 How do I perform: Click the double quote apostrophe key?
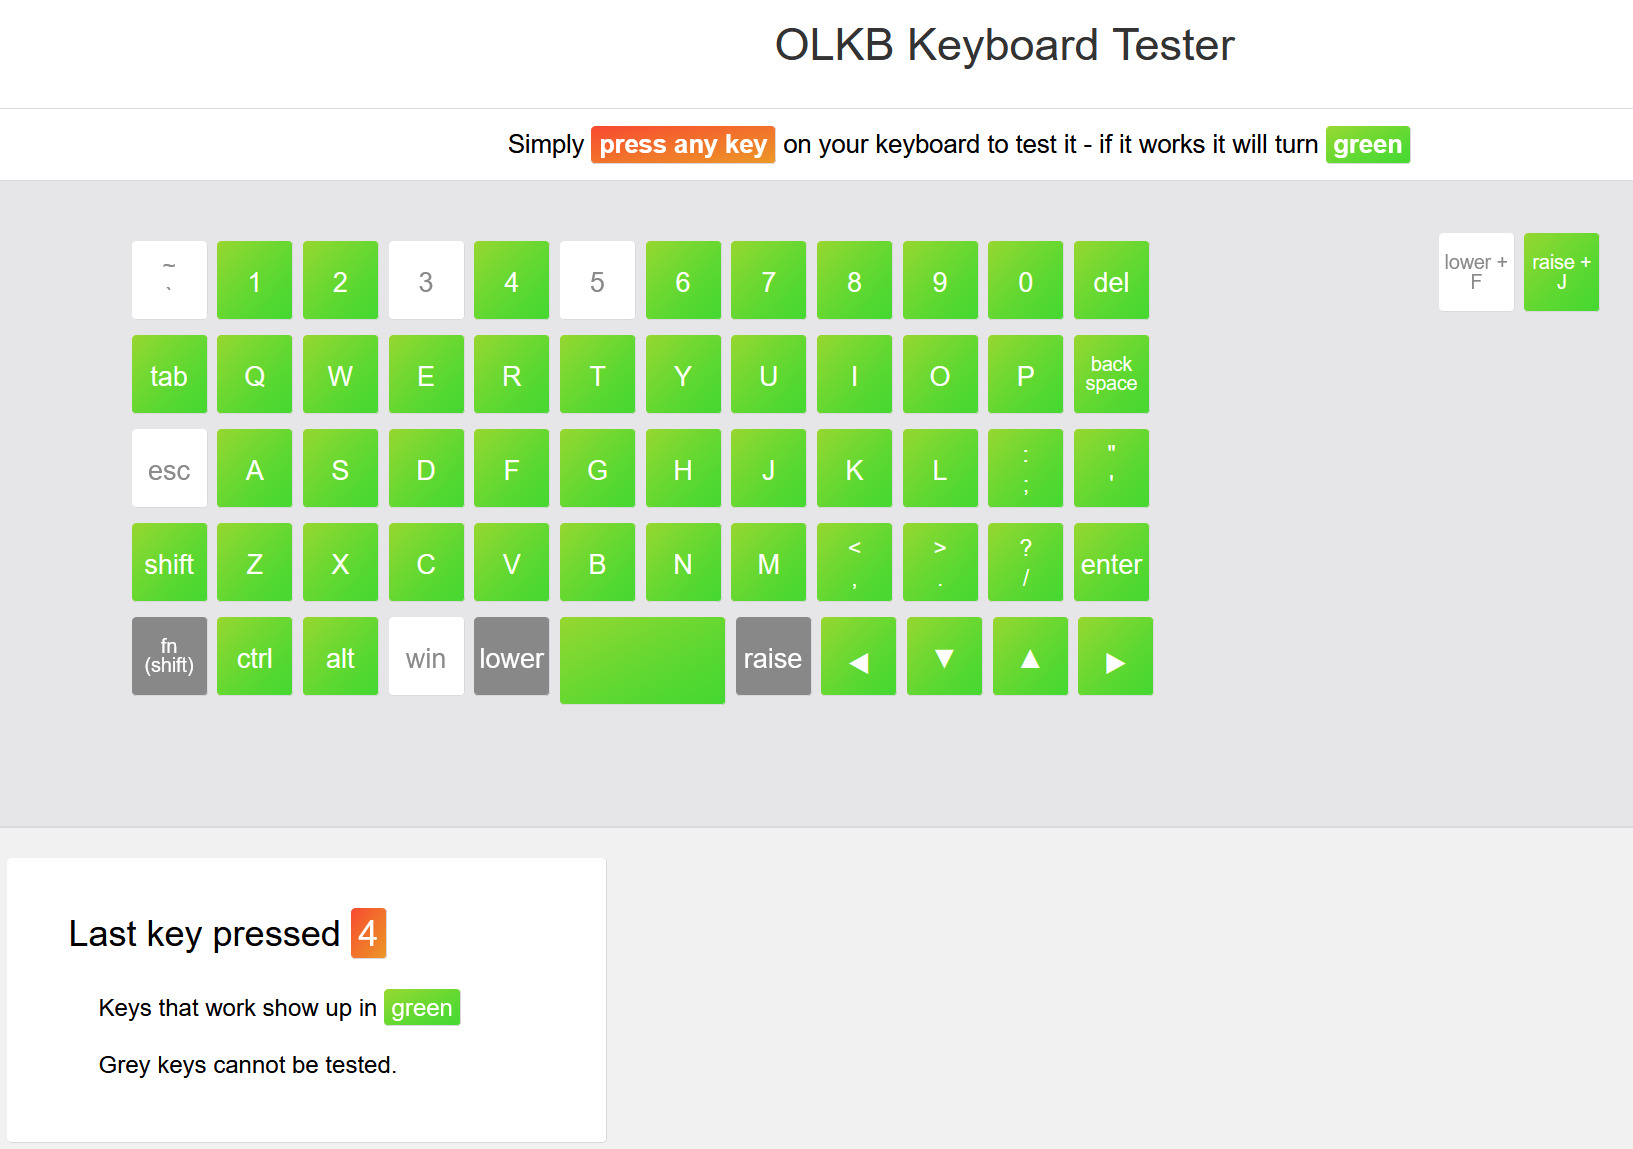[x=1111, y=469]
